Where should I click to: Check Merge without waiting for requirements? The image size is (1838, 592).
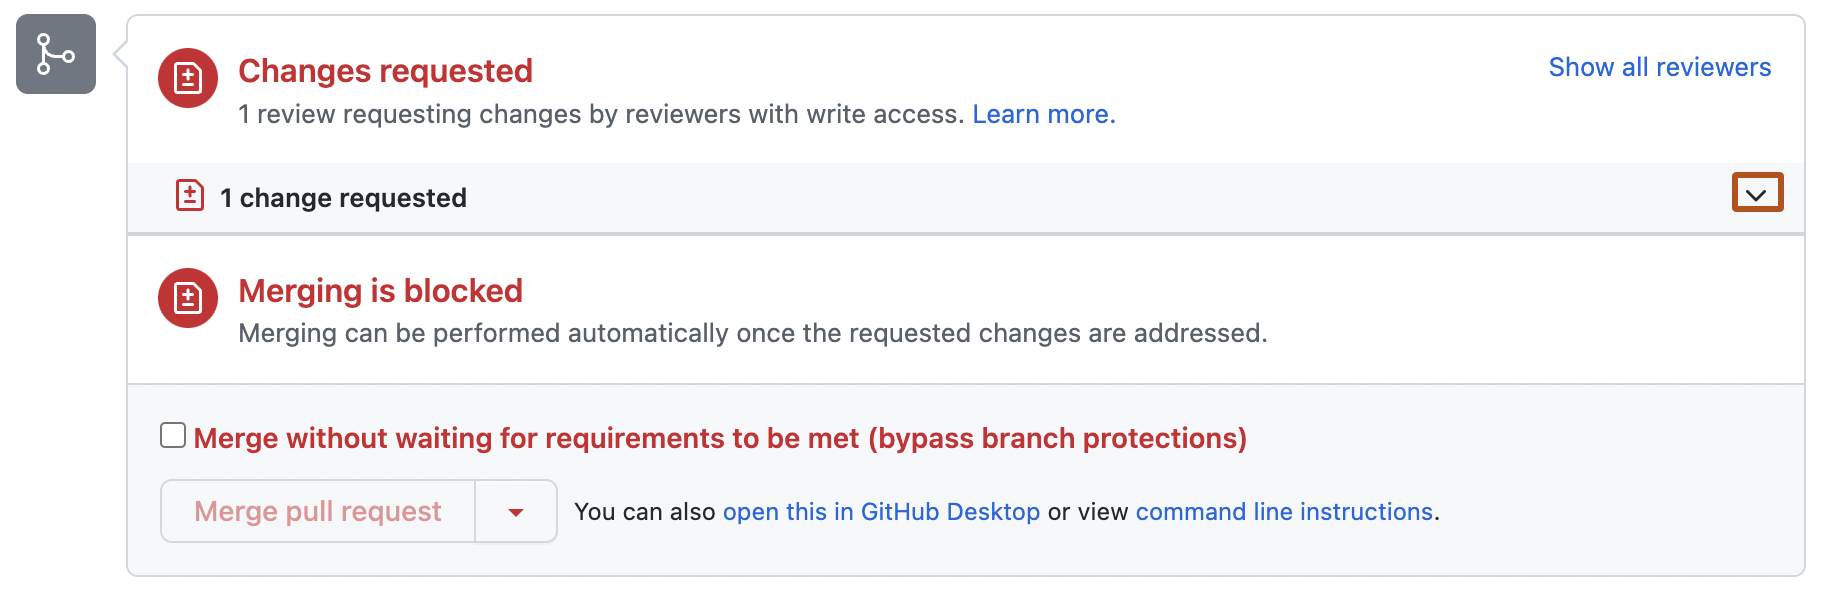point(172,434)
